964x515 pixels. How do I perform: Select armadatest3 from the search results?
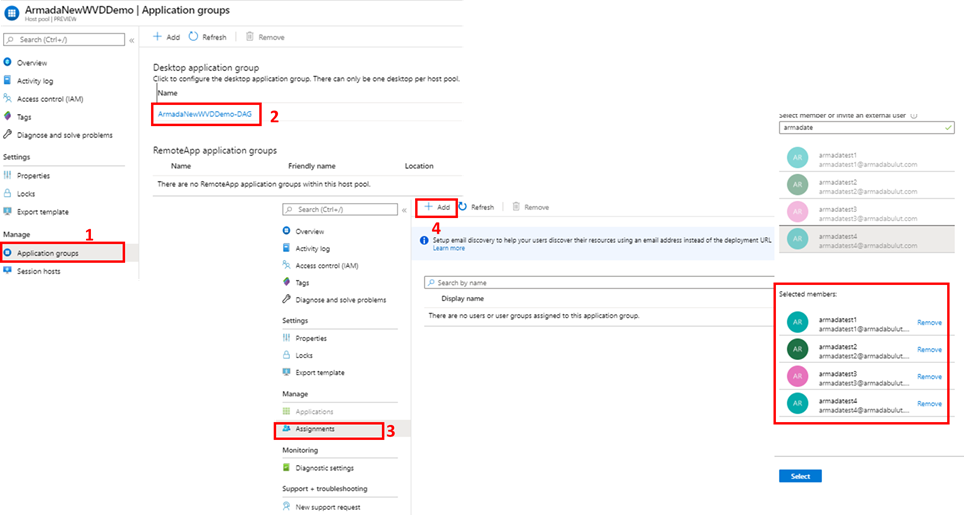click(x=866, y=212)
